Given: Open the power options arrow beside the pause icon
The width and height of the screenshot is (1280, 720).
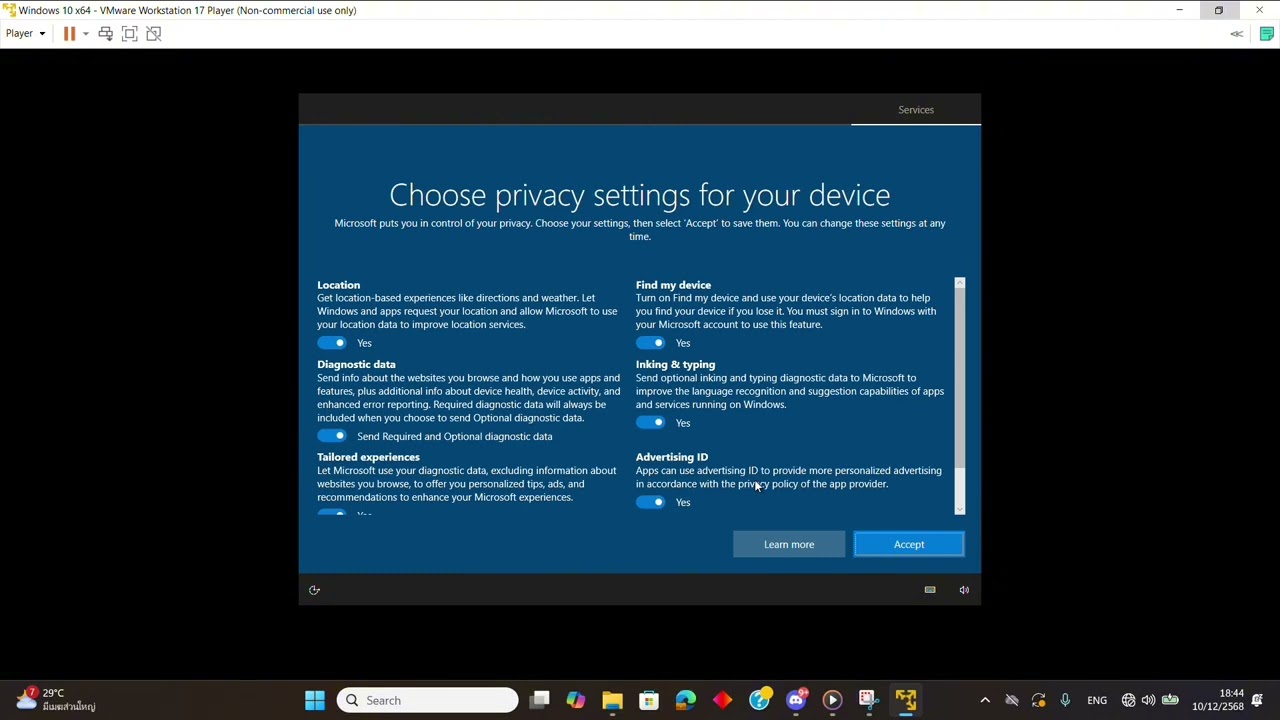Looking at the screenshot, I should coord(85,34).
